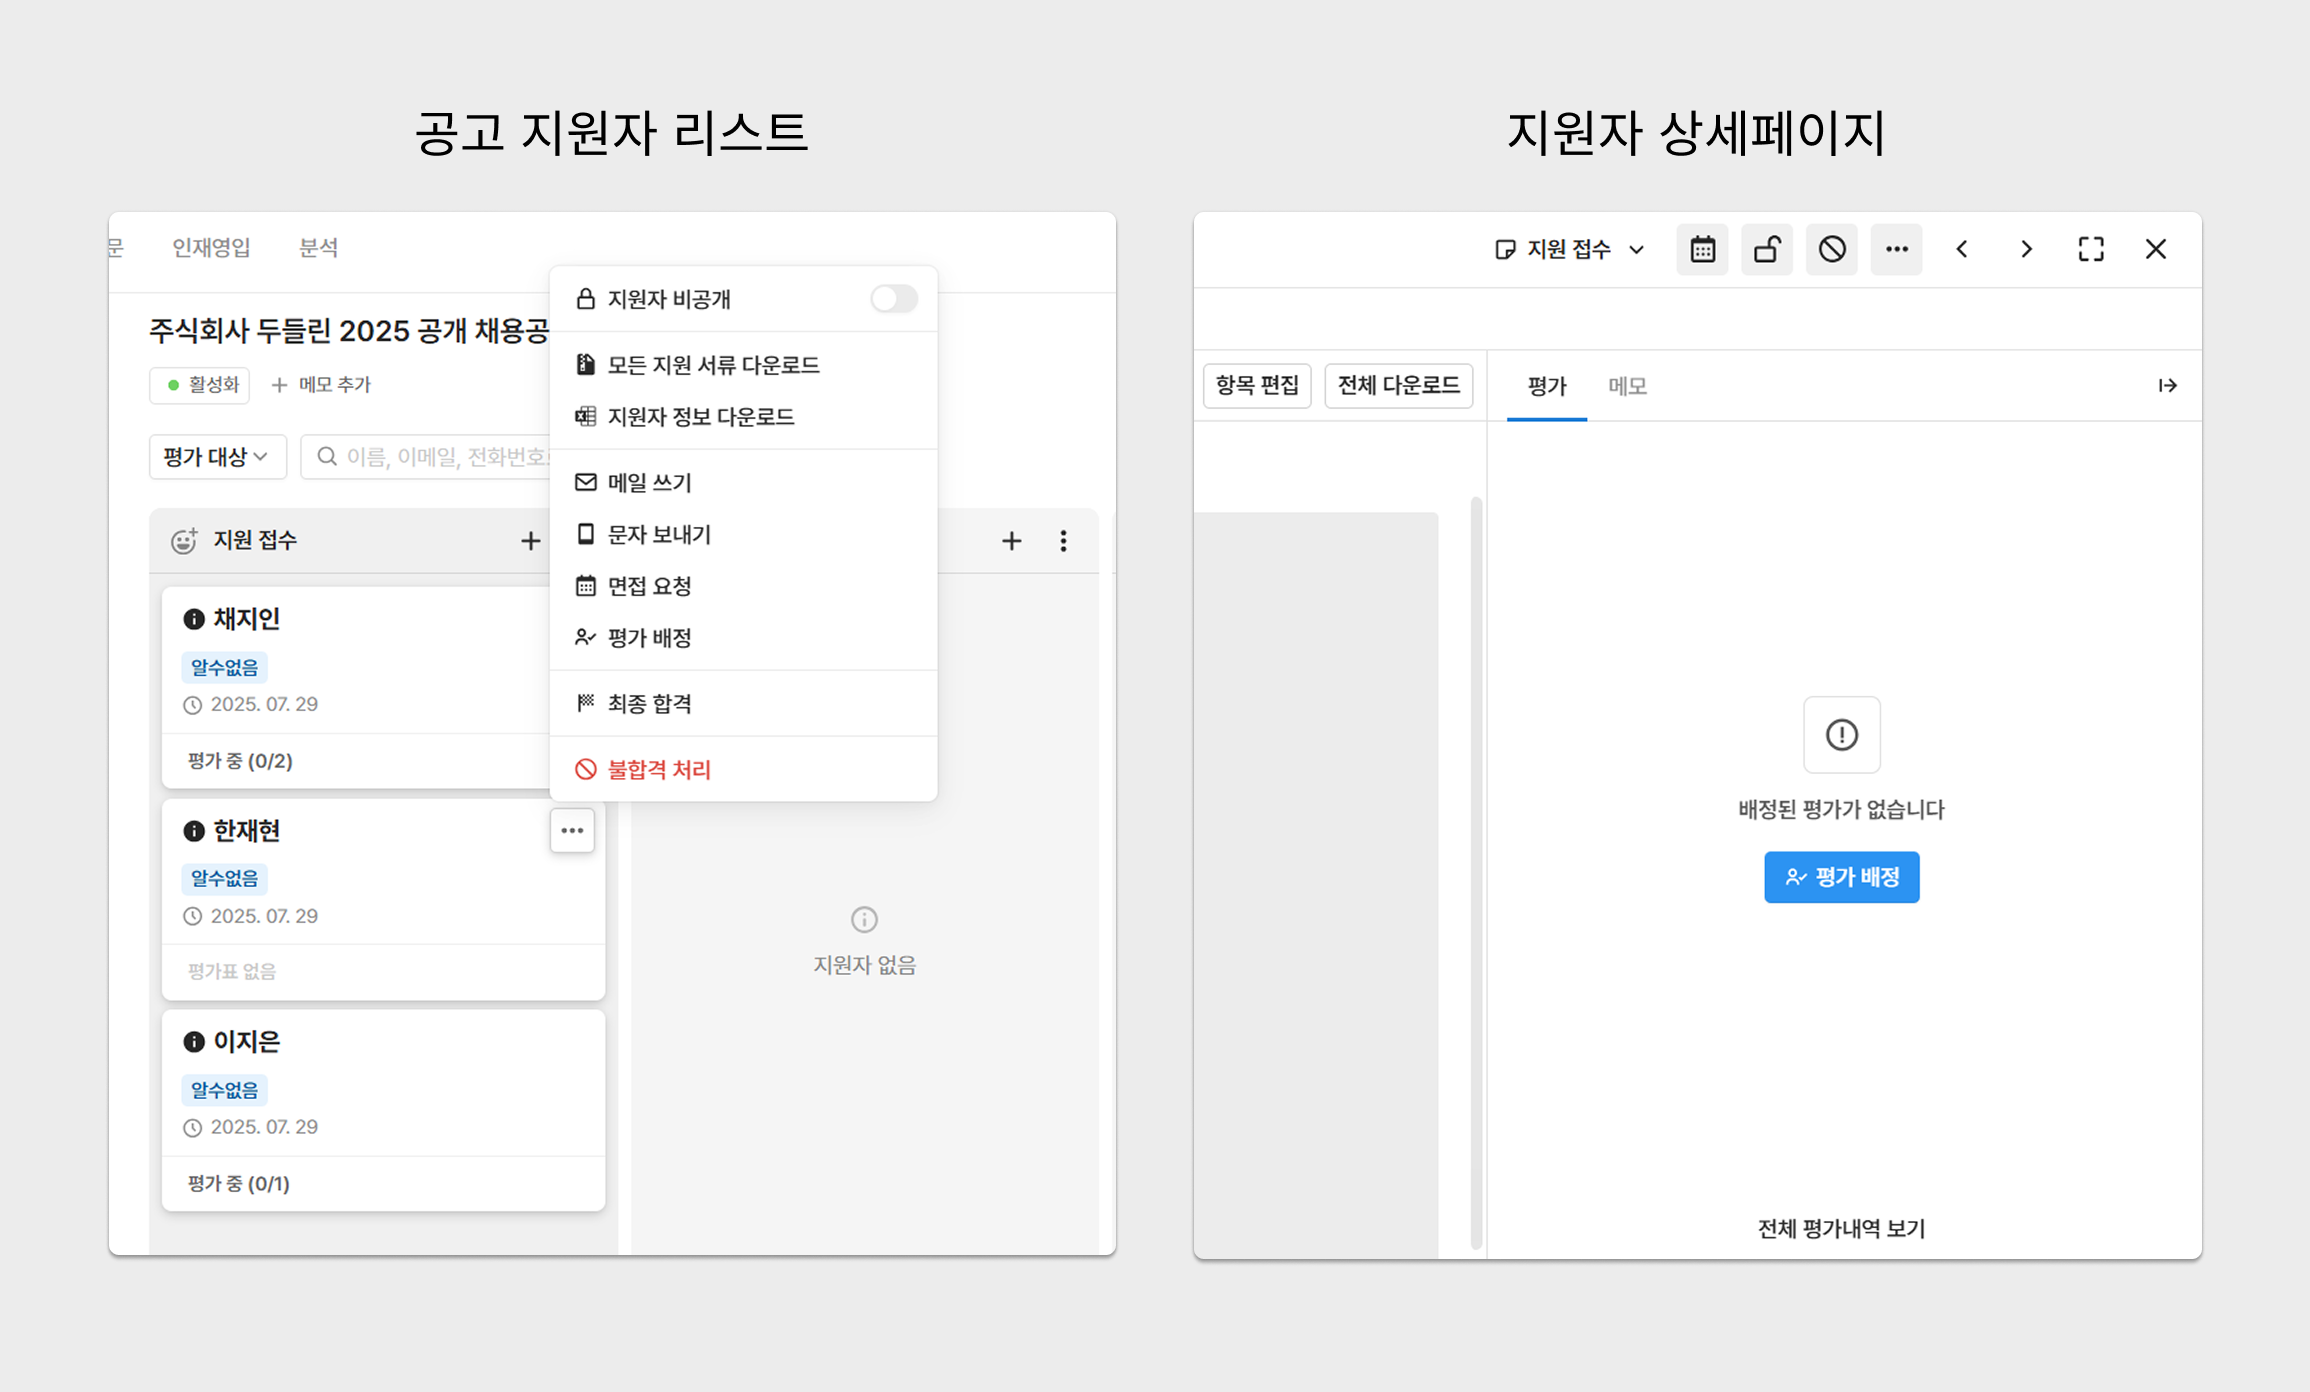Open three-dot menu on 한재현 card

572,830
